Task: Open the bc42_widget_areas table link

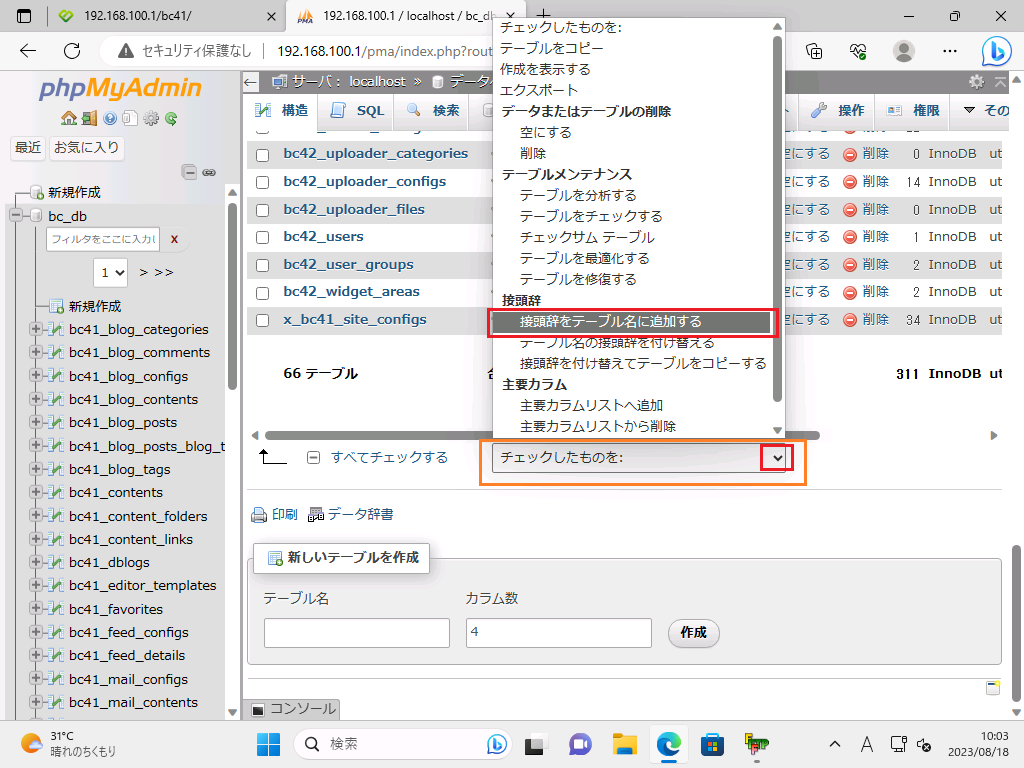Action: 351,292
